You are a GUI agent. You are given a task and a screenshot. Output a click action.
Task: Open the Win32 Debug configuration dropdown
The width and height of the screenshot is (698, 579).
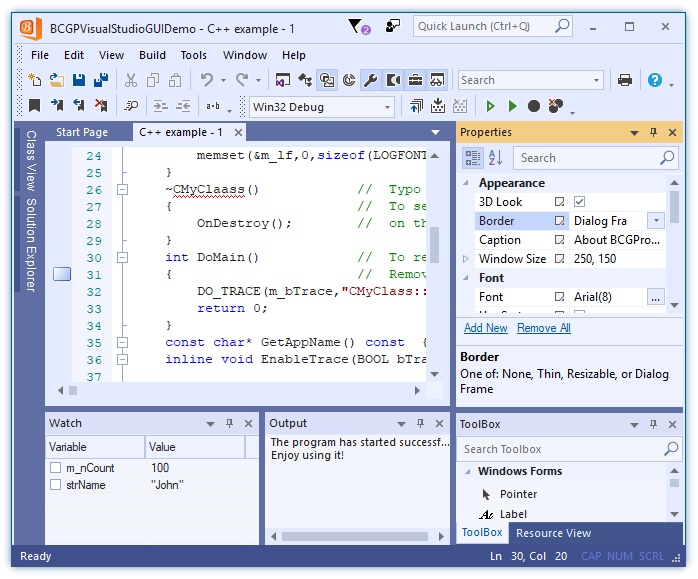[387, 107]
